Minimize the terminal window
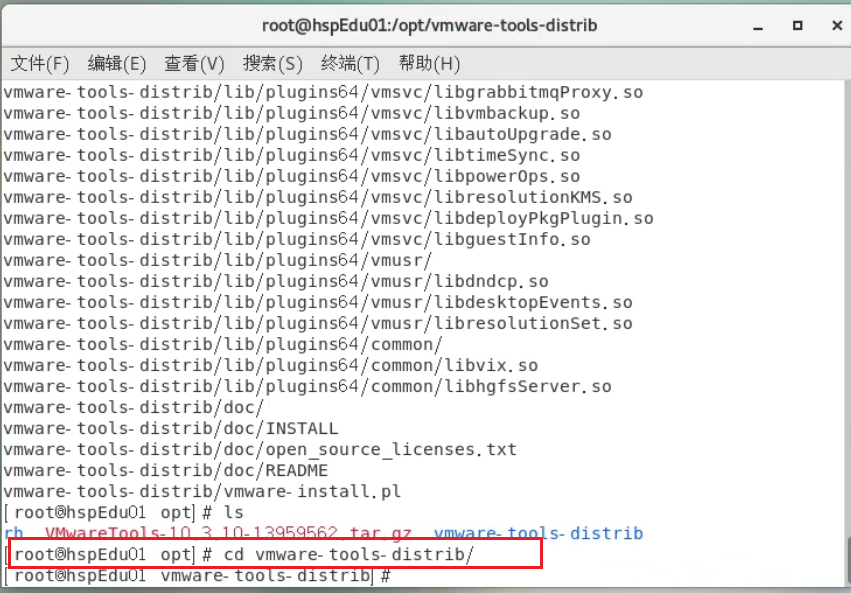Image resolution: width=851 pixels, height=593 pixels. [x=758, y=26]
